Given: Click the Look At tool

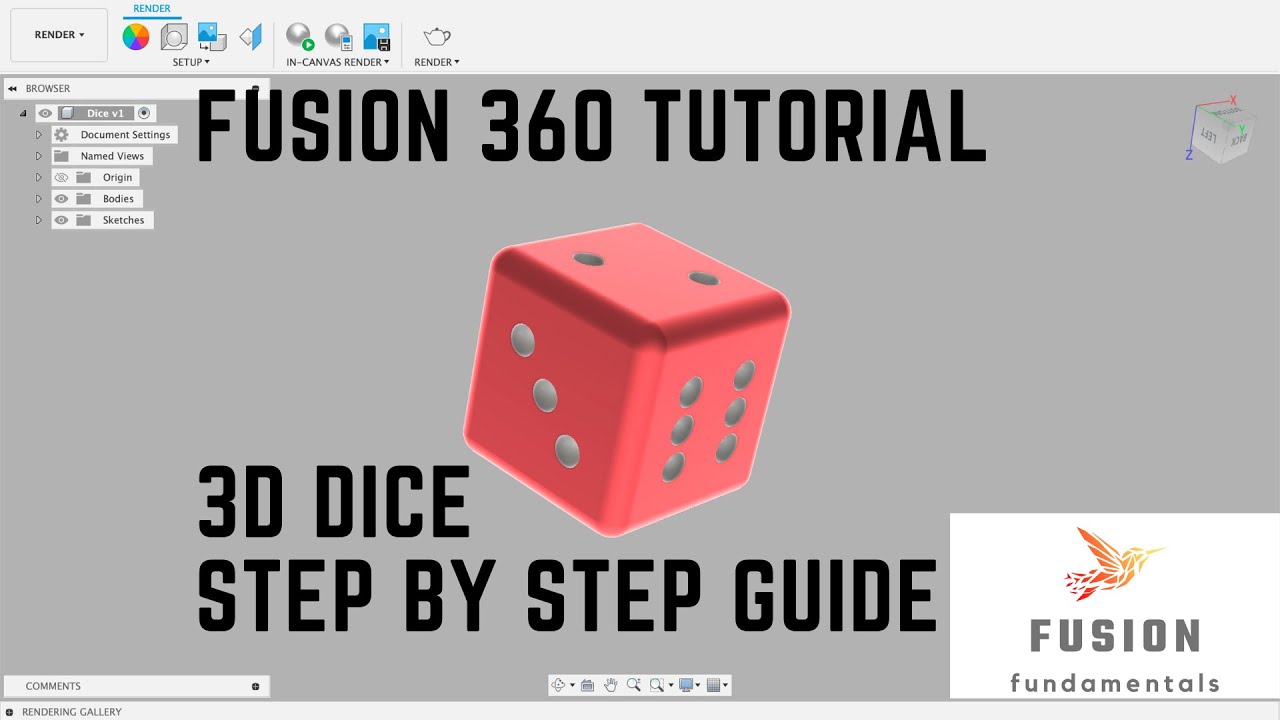Looking at the screenshot, I should pos(587,685).
